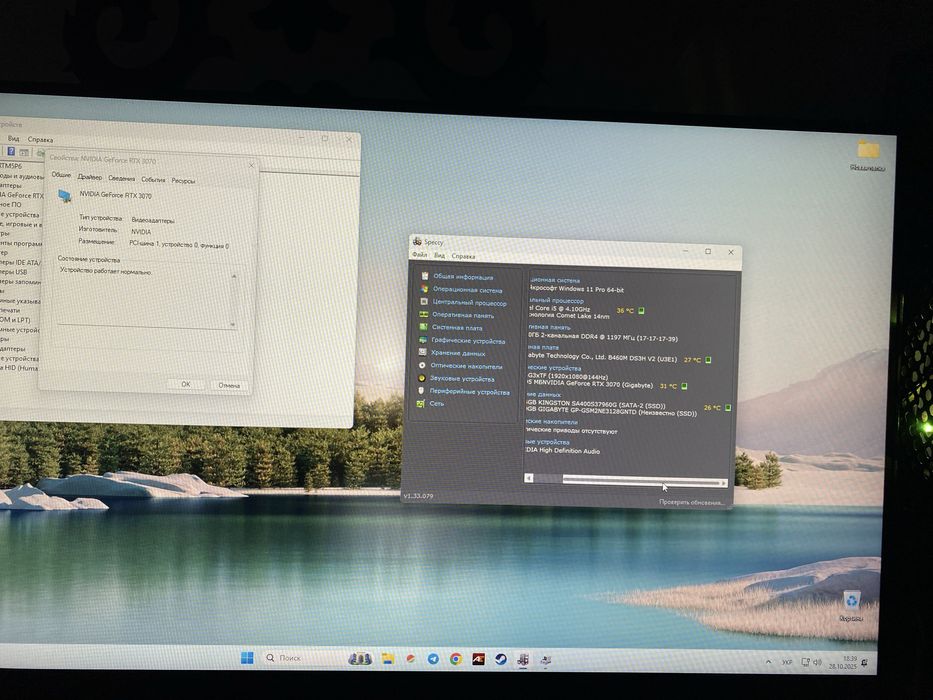Select the HID (Huma…) entry in Device Manager tree
933x700 pixels.
[18, 368]
